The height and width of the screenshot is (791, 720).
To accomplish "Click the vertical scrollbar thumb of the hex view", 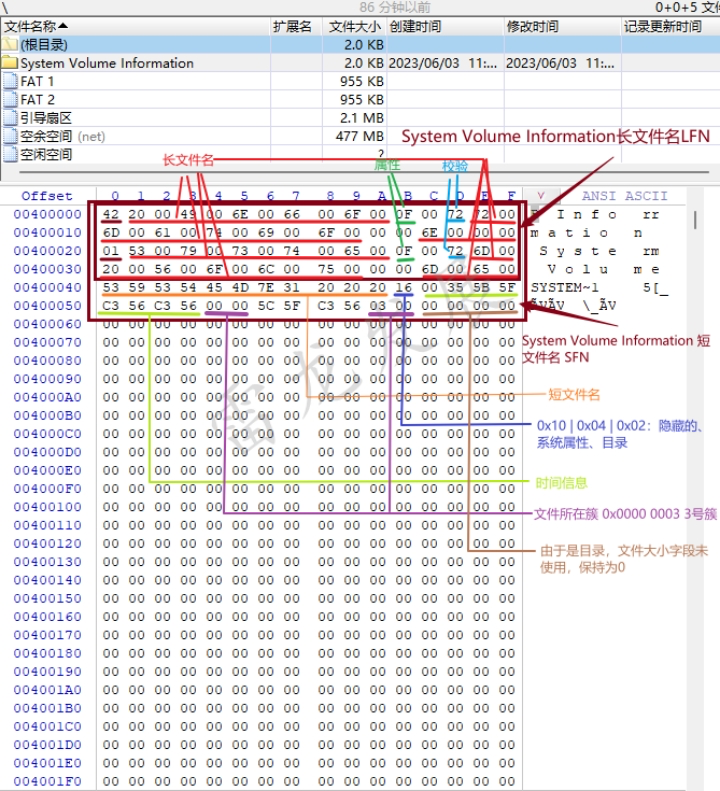I will pyautogui.click(x=695, y=219).
